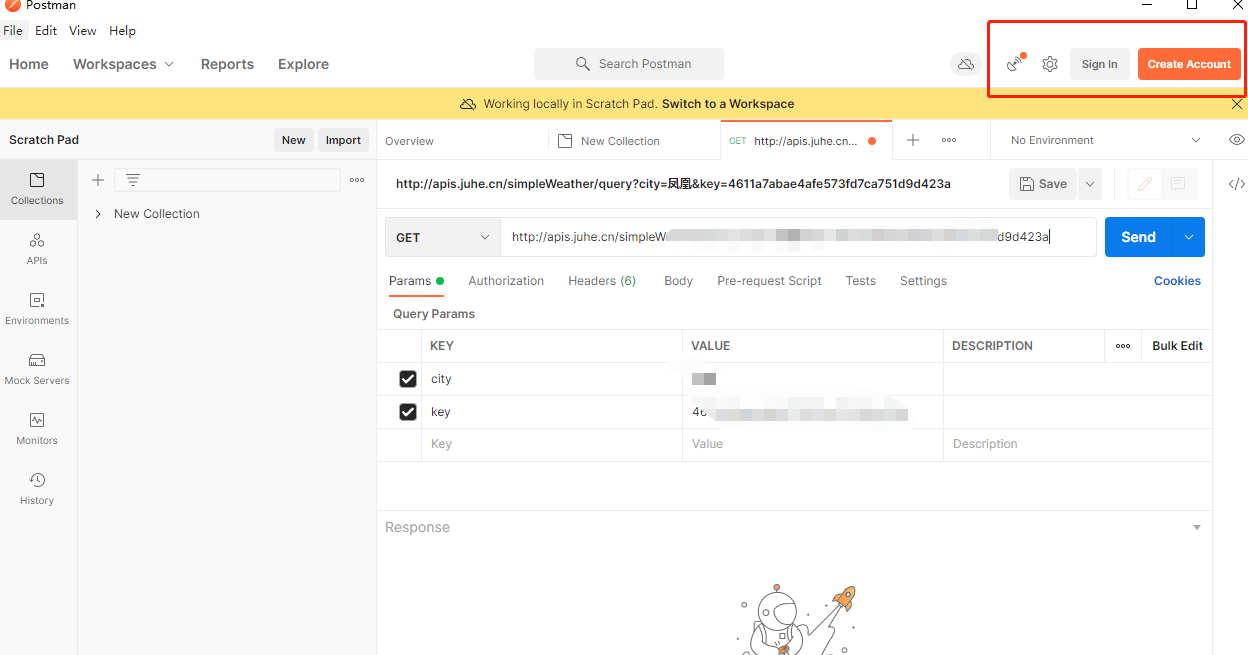1248x655 pixels.
Task: Open the collections three-dot options menu
Action: pyautogui.click(x=357, y=180)
